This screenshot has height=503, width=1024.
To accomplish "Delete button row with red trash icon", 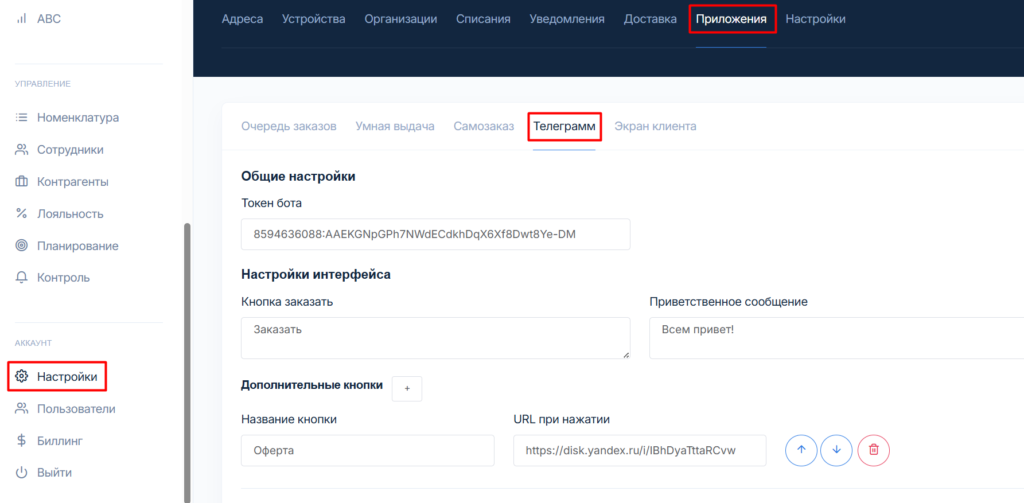I will [873, 450].
